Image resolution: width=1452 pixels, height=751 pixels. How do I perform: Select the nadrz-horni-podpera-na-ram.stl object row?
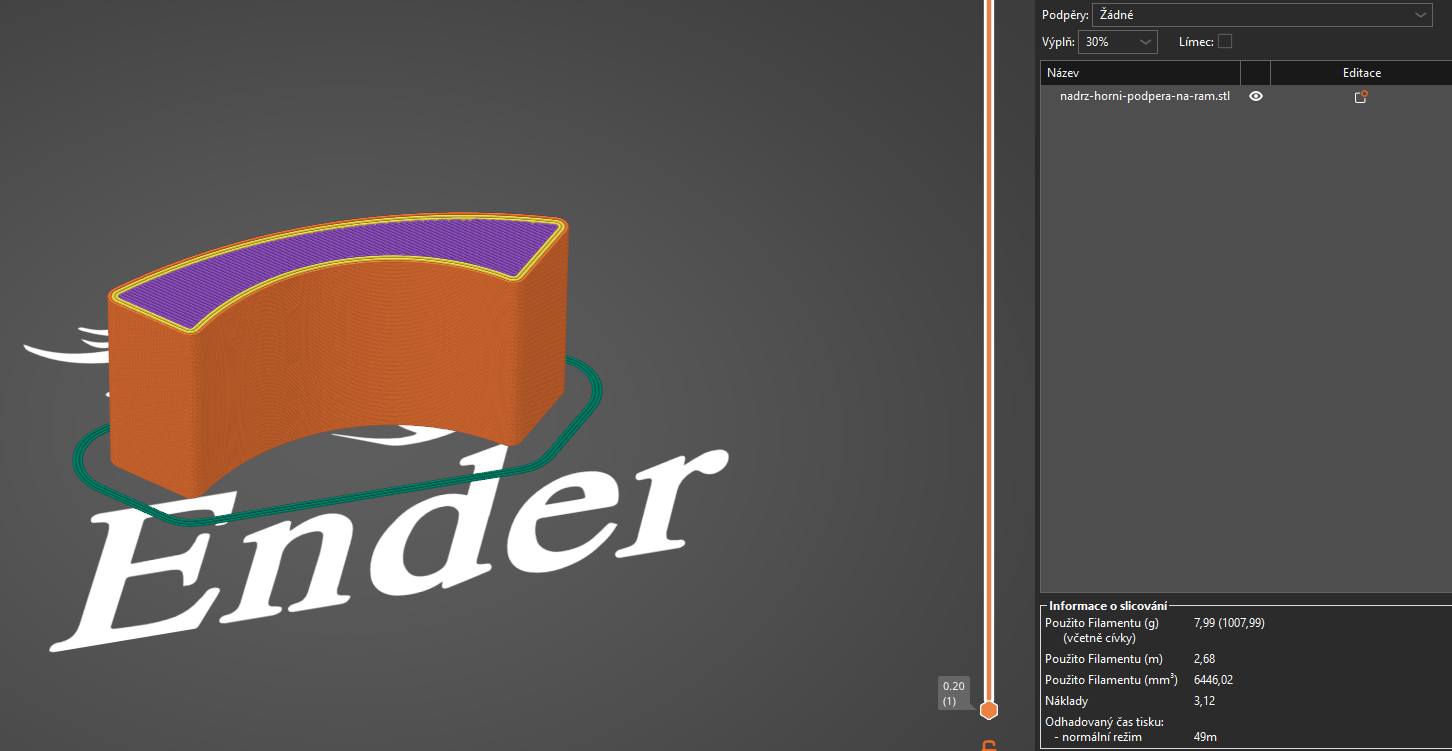pyautogui.click(x=1246, y=97)
